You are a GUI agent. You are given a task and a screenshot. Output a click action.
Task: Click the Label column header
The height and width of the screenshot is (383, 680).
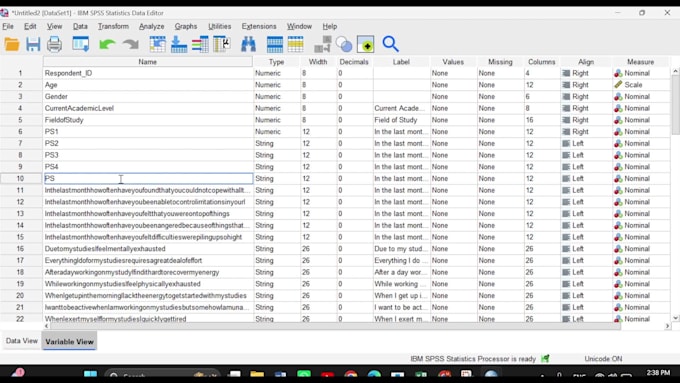[x=401, y=62]
